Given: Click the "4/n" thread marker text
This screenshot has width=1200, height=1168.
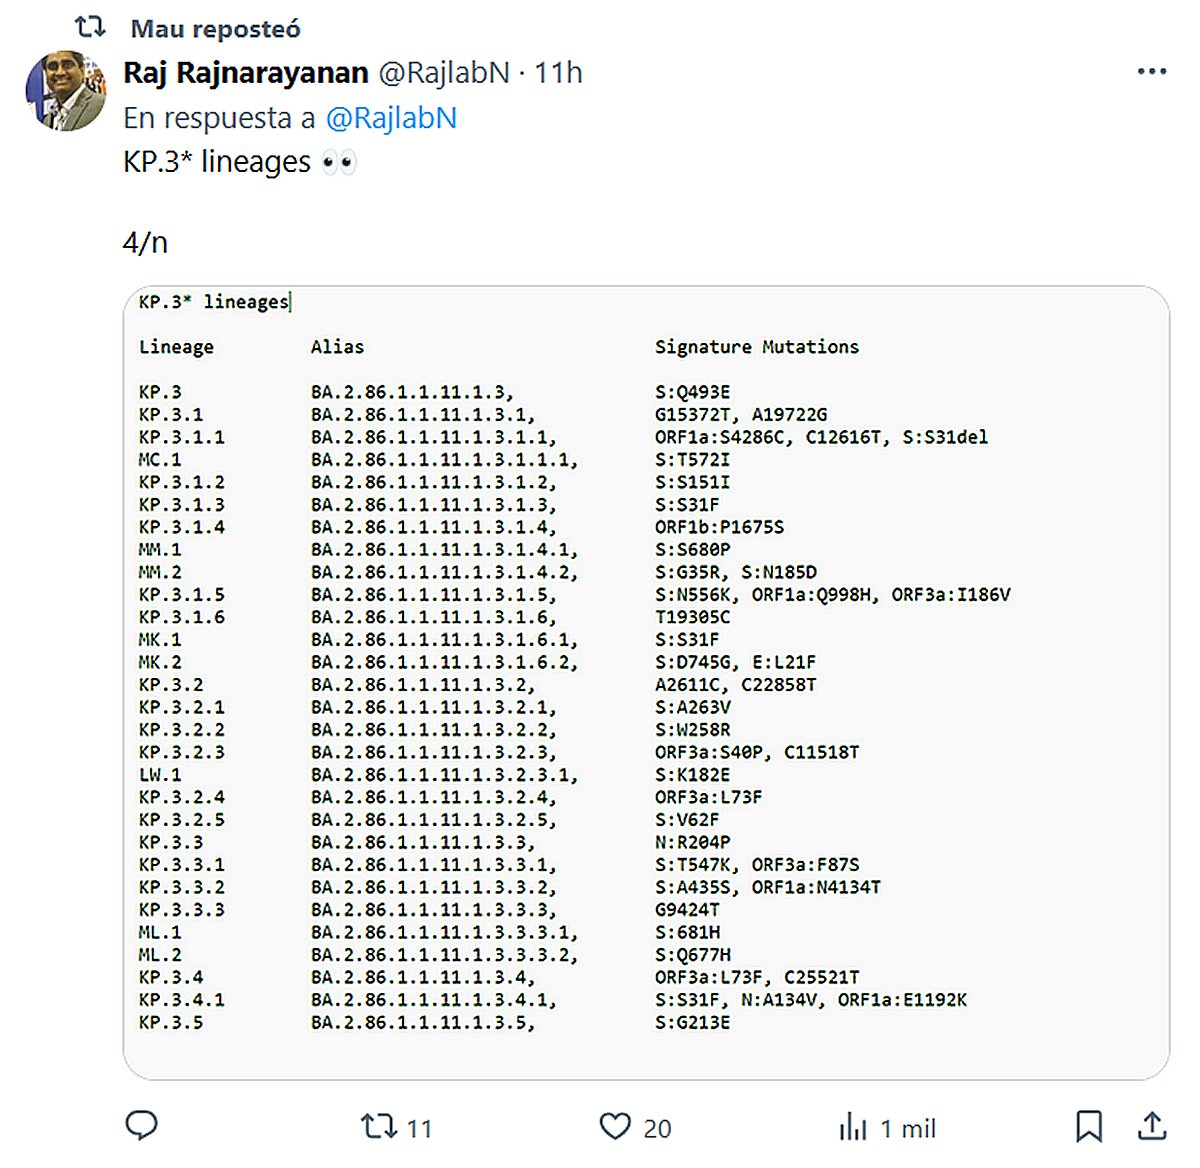Looking at the screenshot, I should click(x=145, y=242).
